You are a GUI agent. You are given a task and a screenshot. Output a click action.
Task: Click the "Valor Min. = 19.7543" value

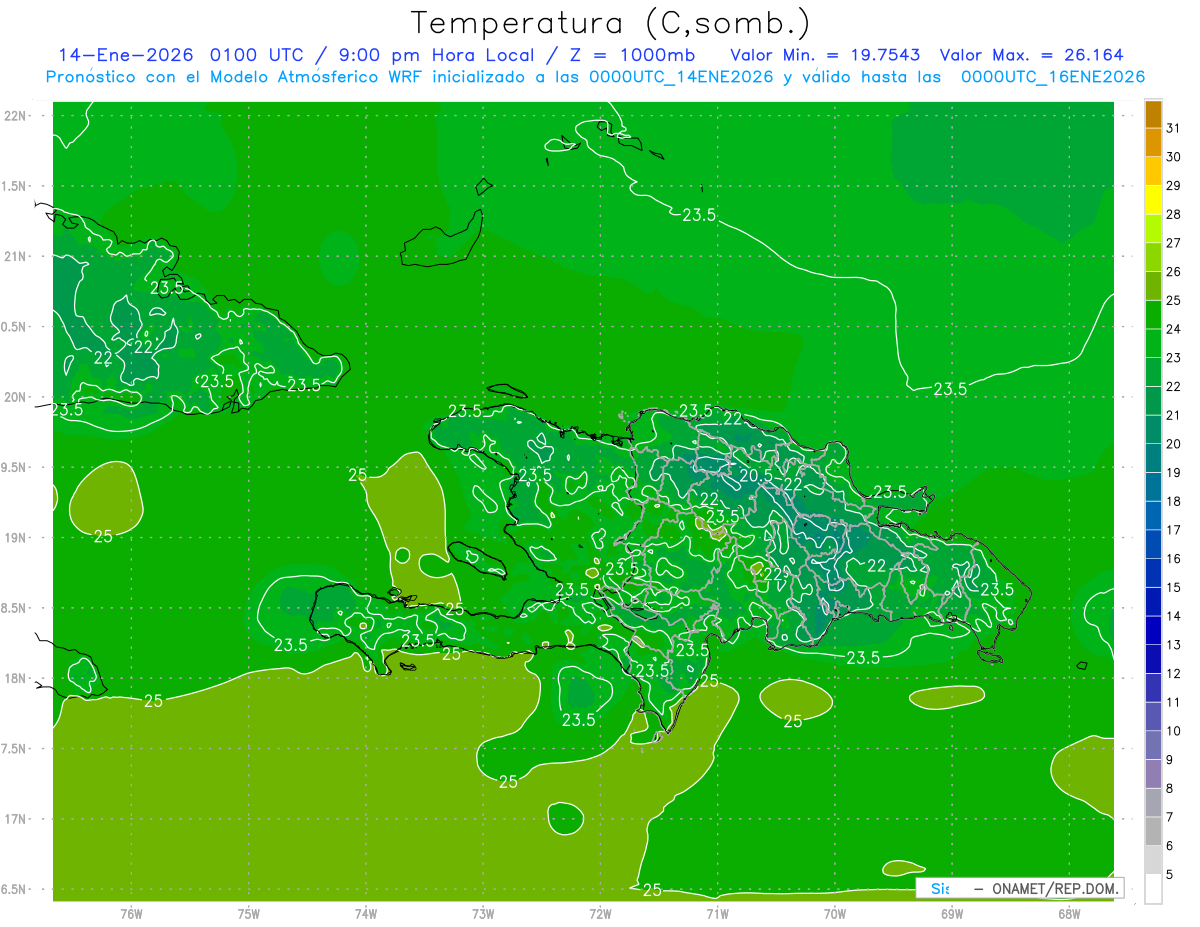click(x=825, y=55)
